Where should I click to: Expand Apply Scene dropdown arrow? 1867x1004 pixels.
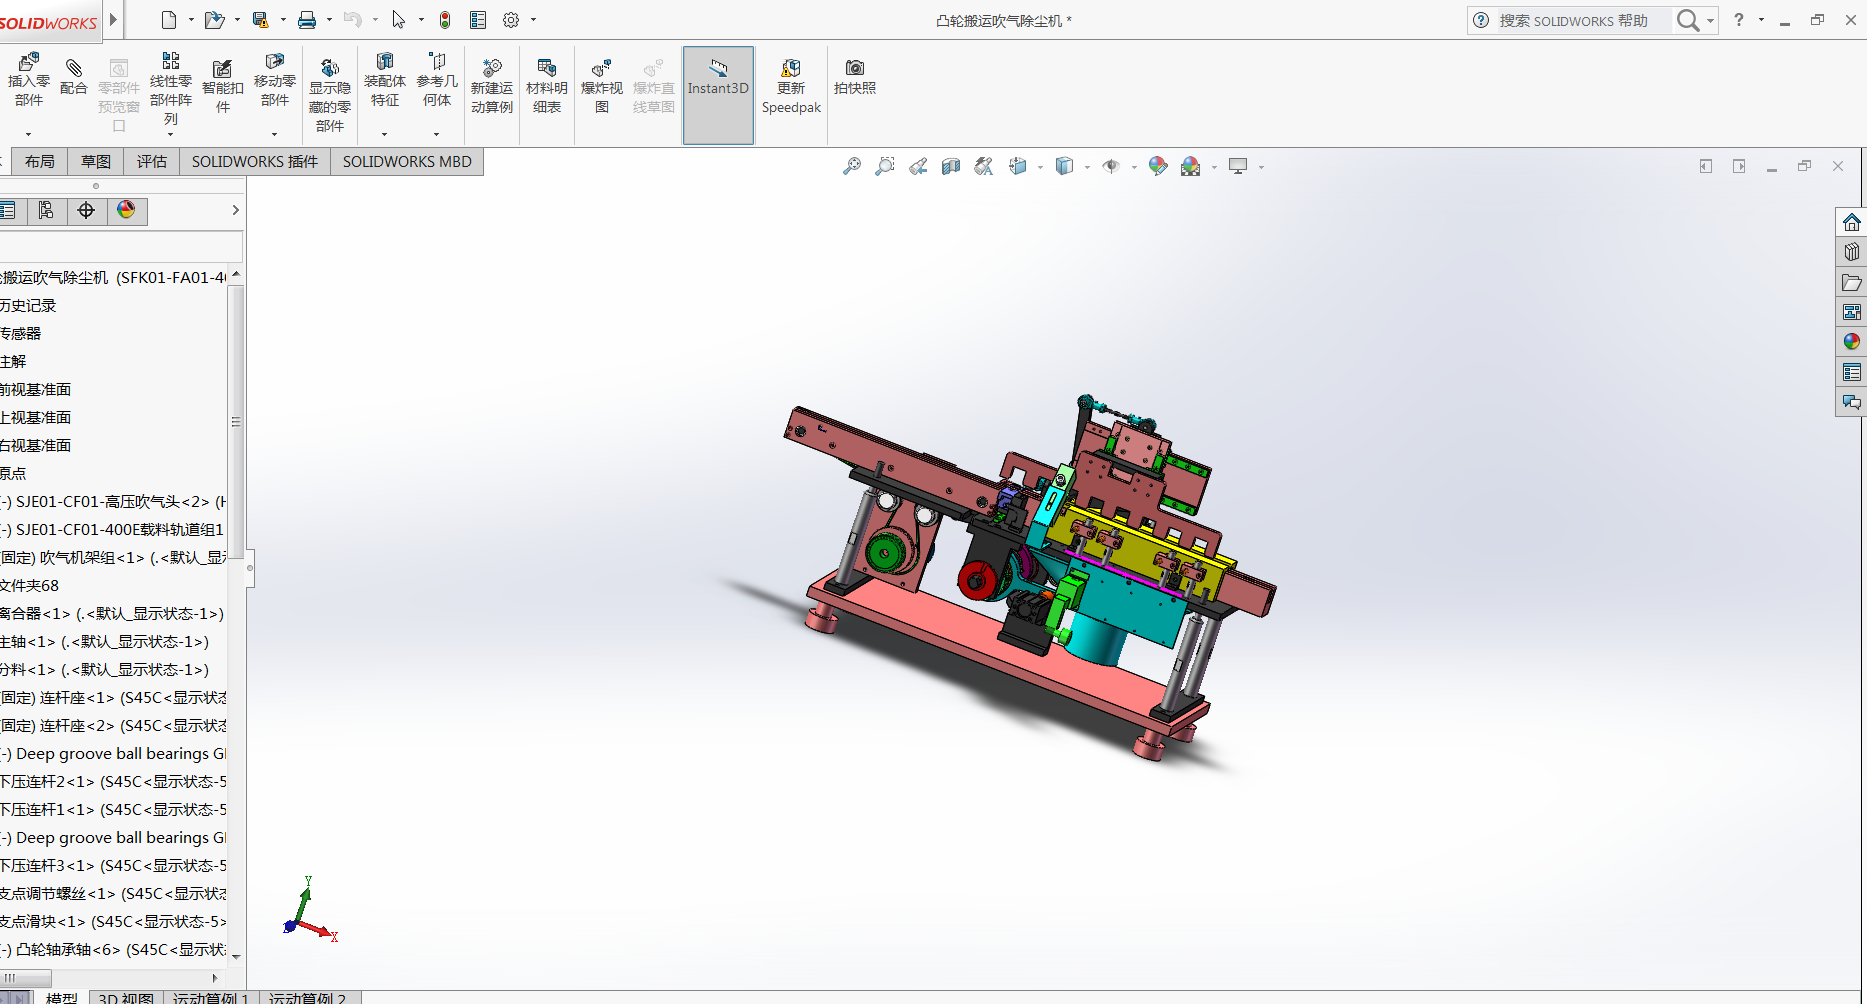[x=1214, y=168]
